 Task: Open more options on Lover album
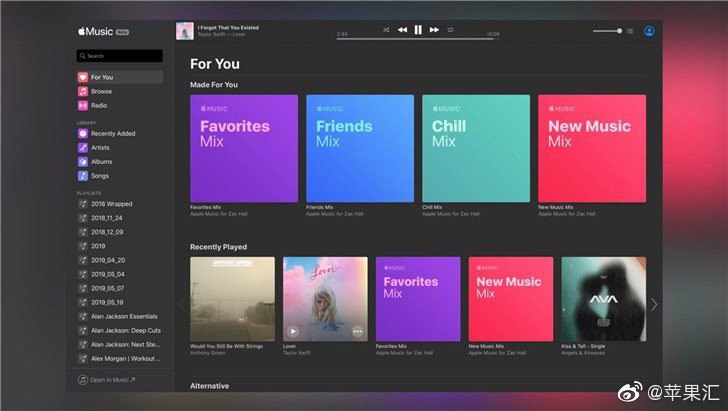click(x=358, y=332)
